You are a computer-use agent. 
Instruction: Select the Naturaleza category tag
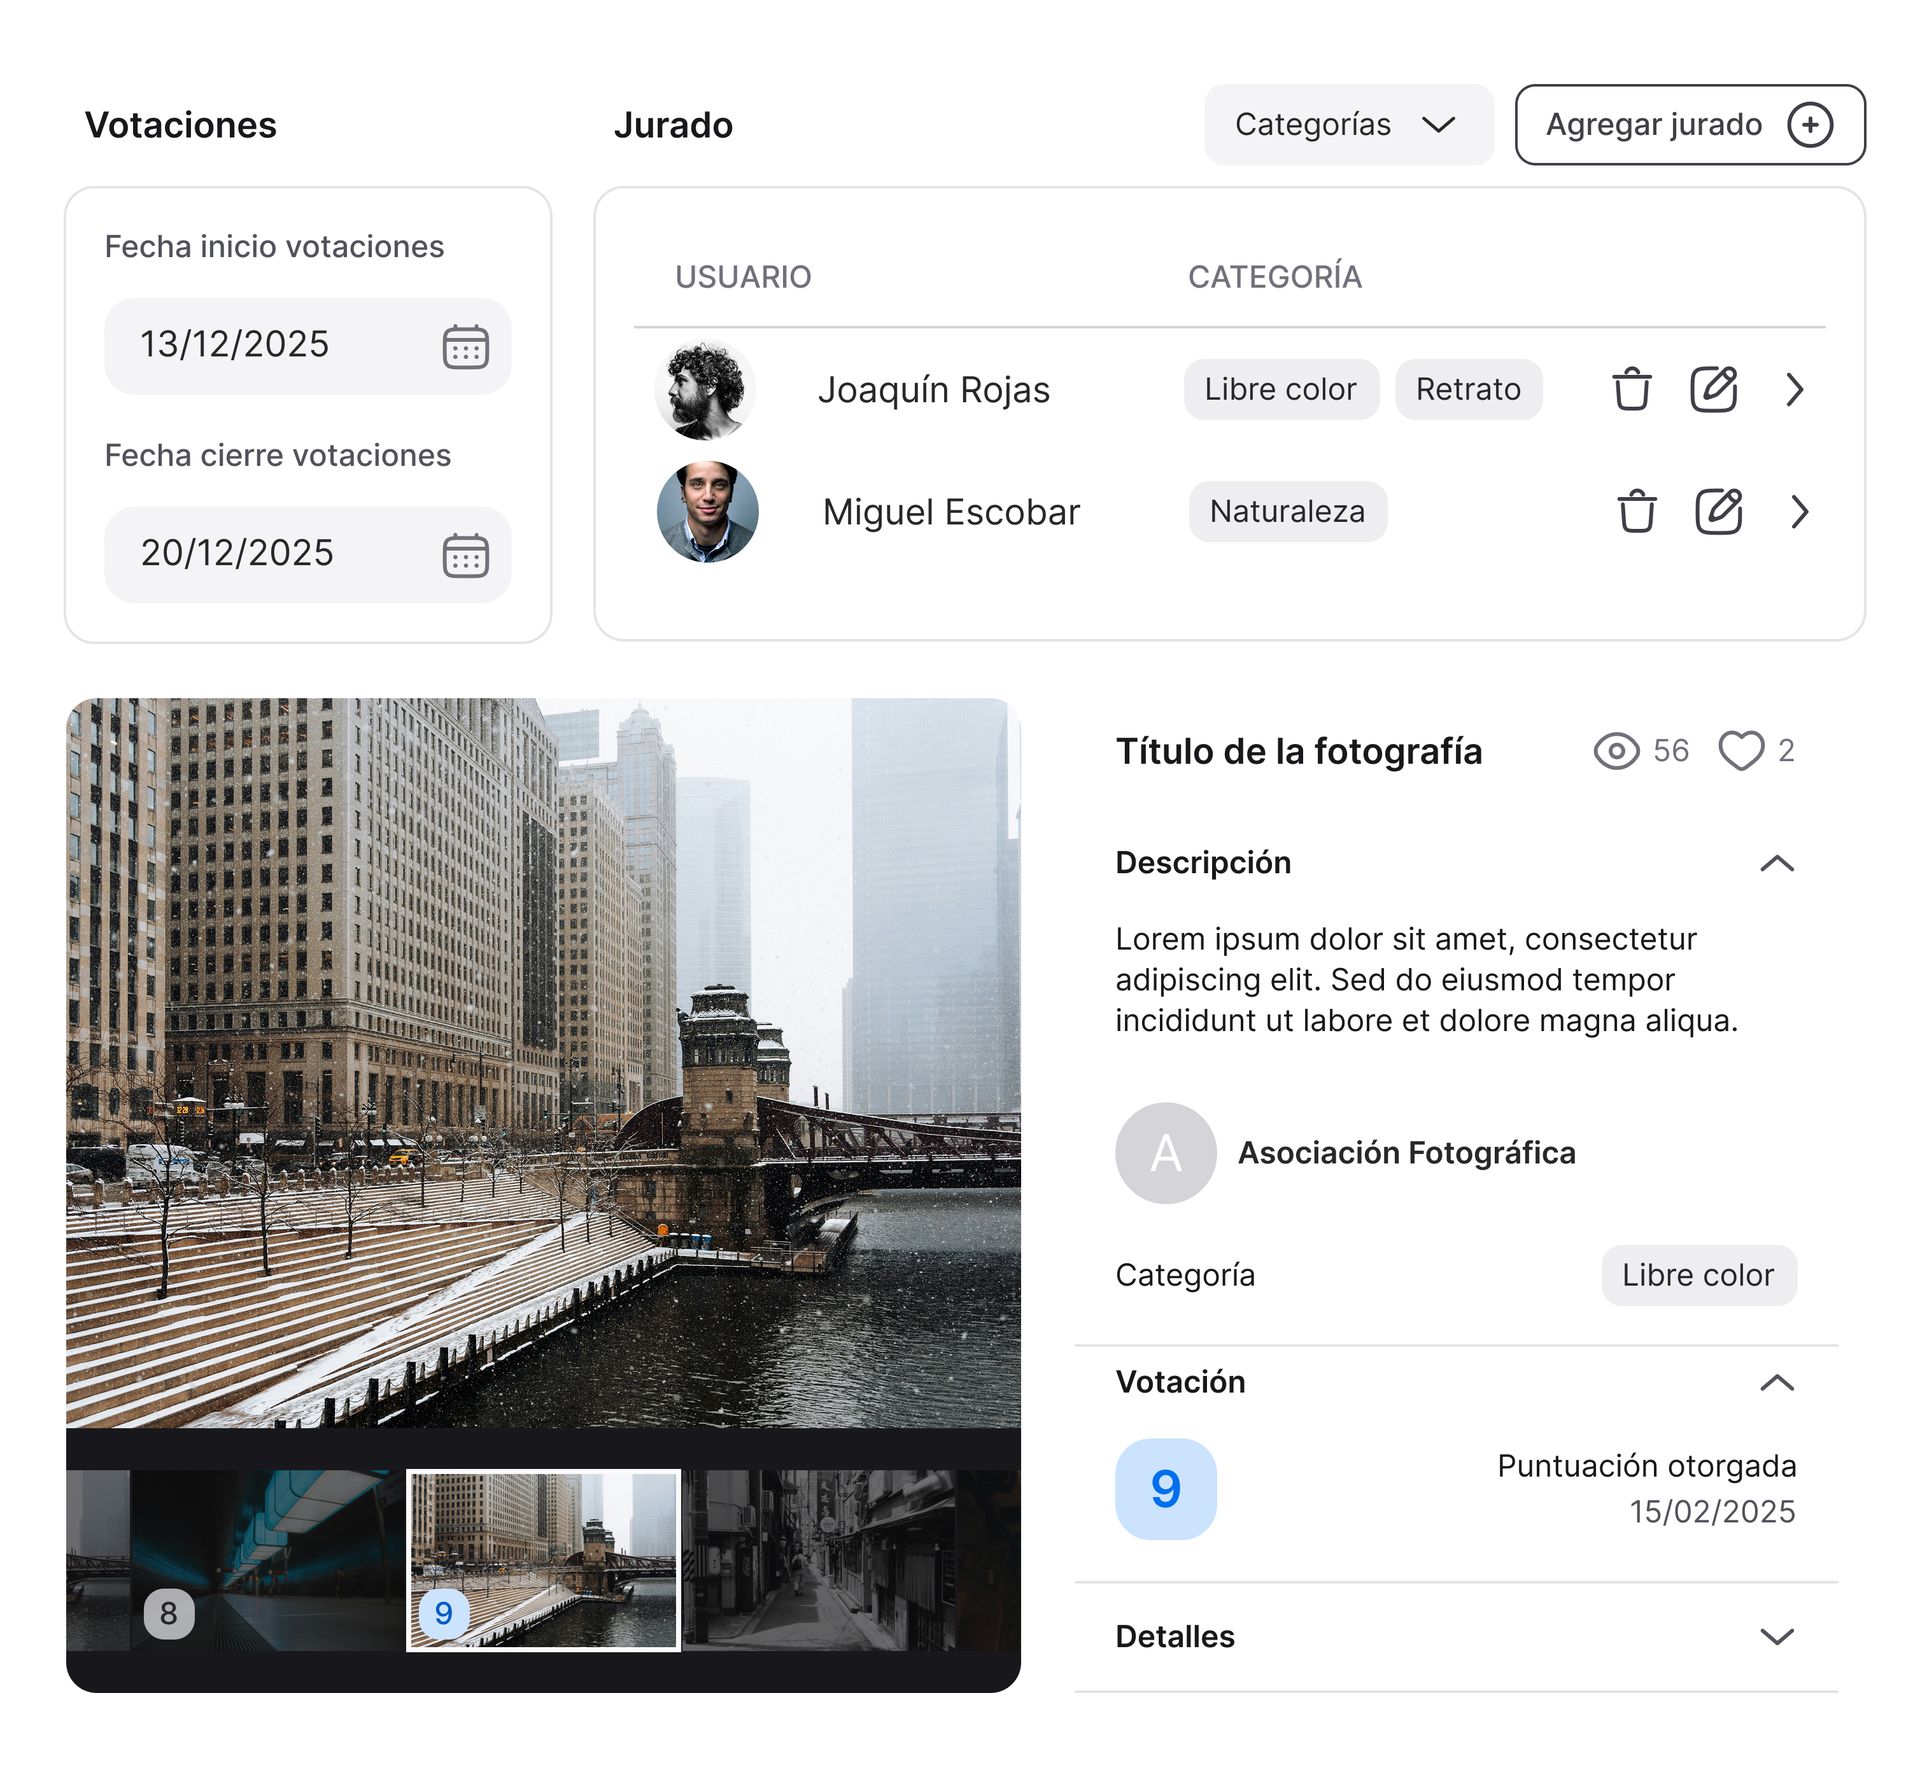1287,511
